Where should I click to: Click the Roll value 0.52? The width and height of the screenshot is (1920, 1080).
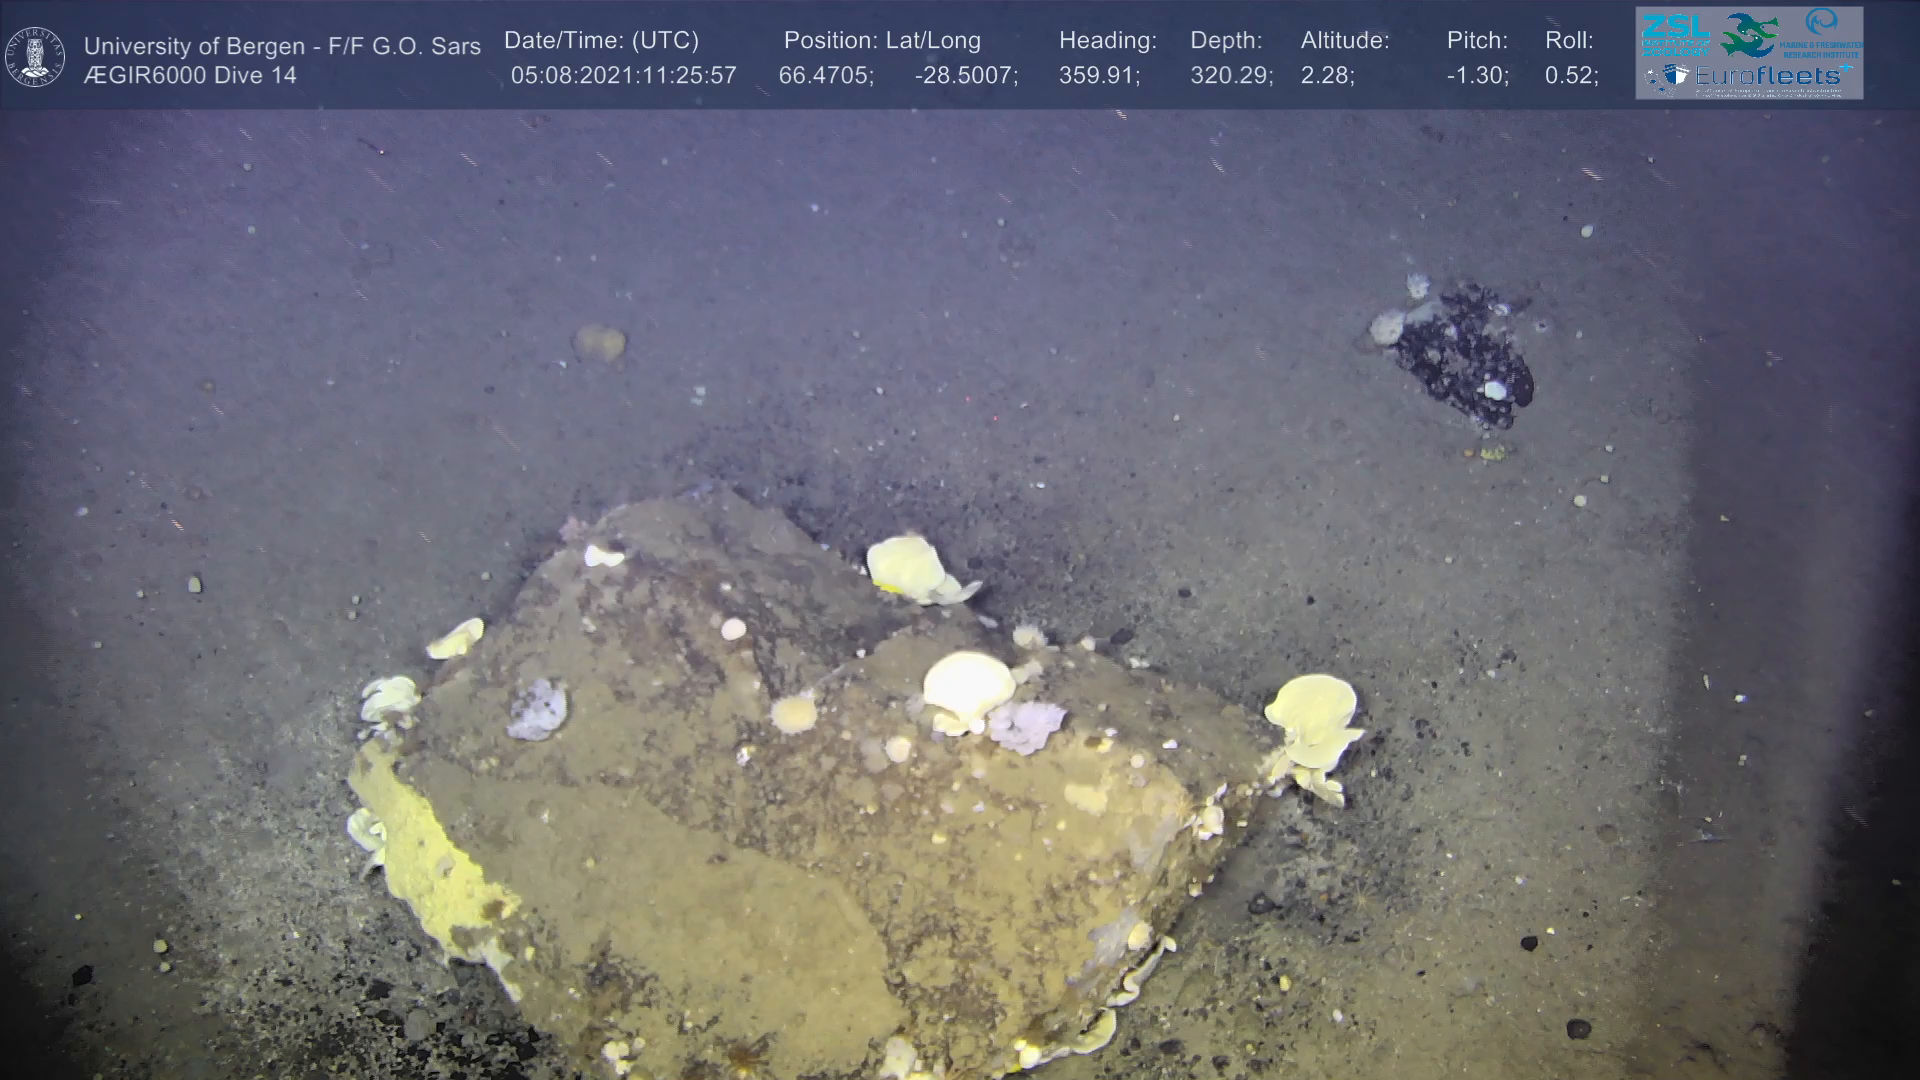coord(1571,75)
